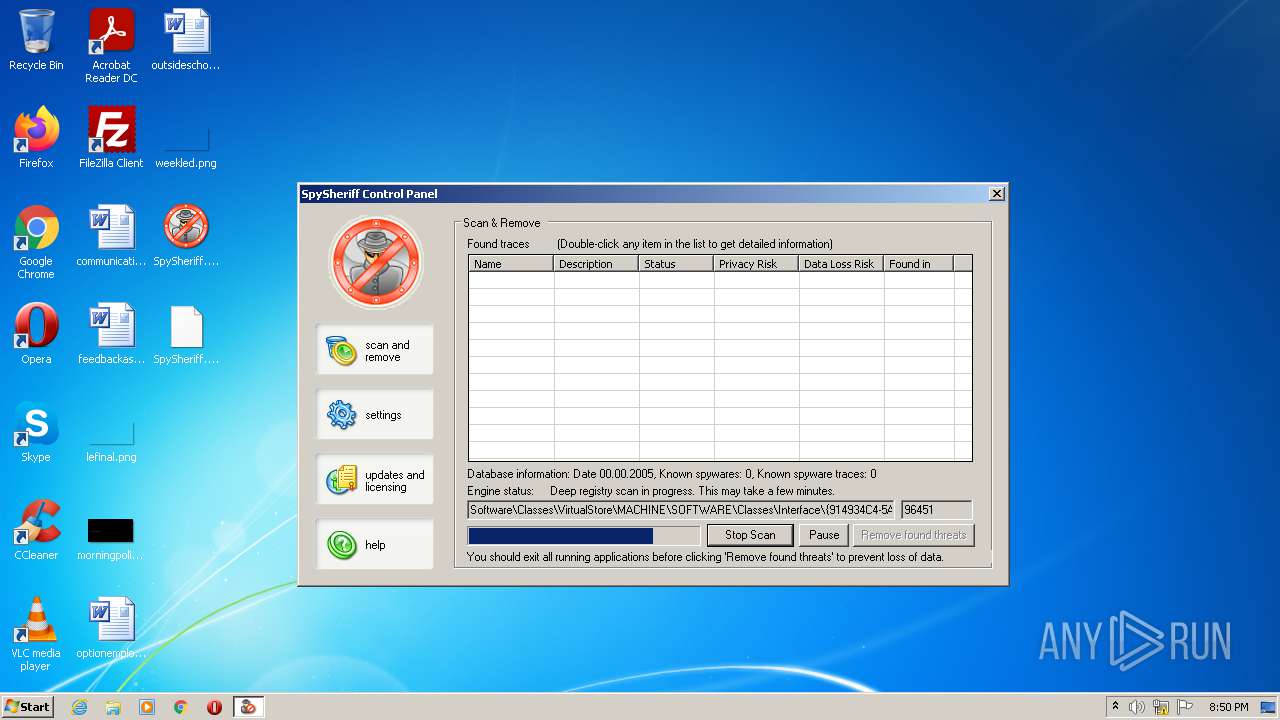The width and height of the screenshot is (1280, 720).
Task: Open Internet Explorer from the taskbar
Action: pos(79,707)
